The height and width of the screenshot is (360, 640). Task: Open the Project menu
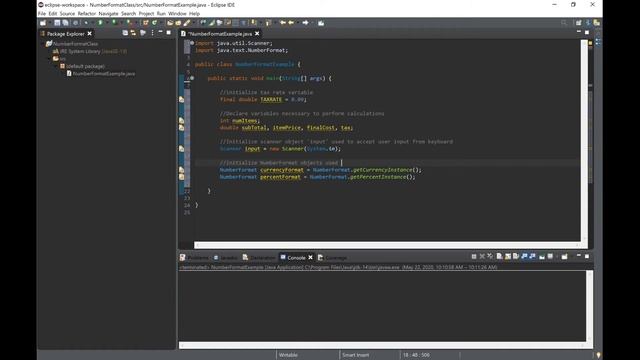click(146, 13)
